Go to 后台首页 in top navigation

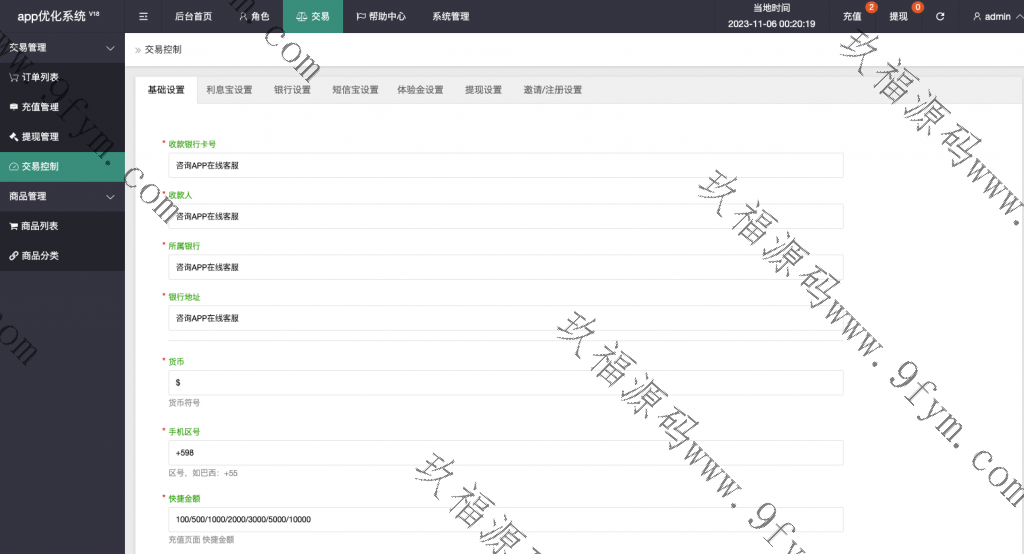[x=193, y=17]
